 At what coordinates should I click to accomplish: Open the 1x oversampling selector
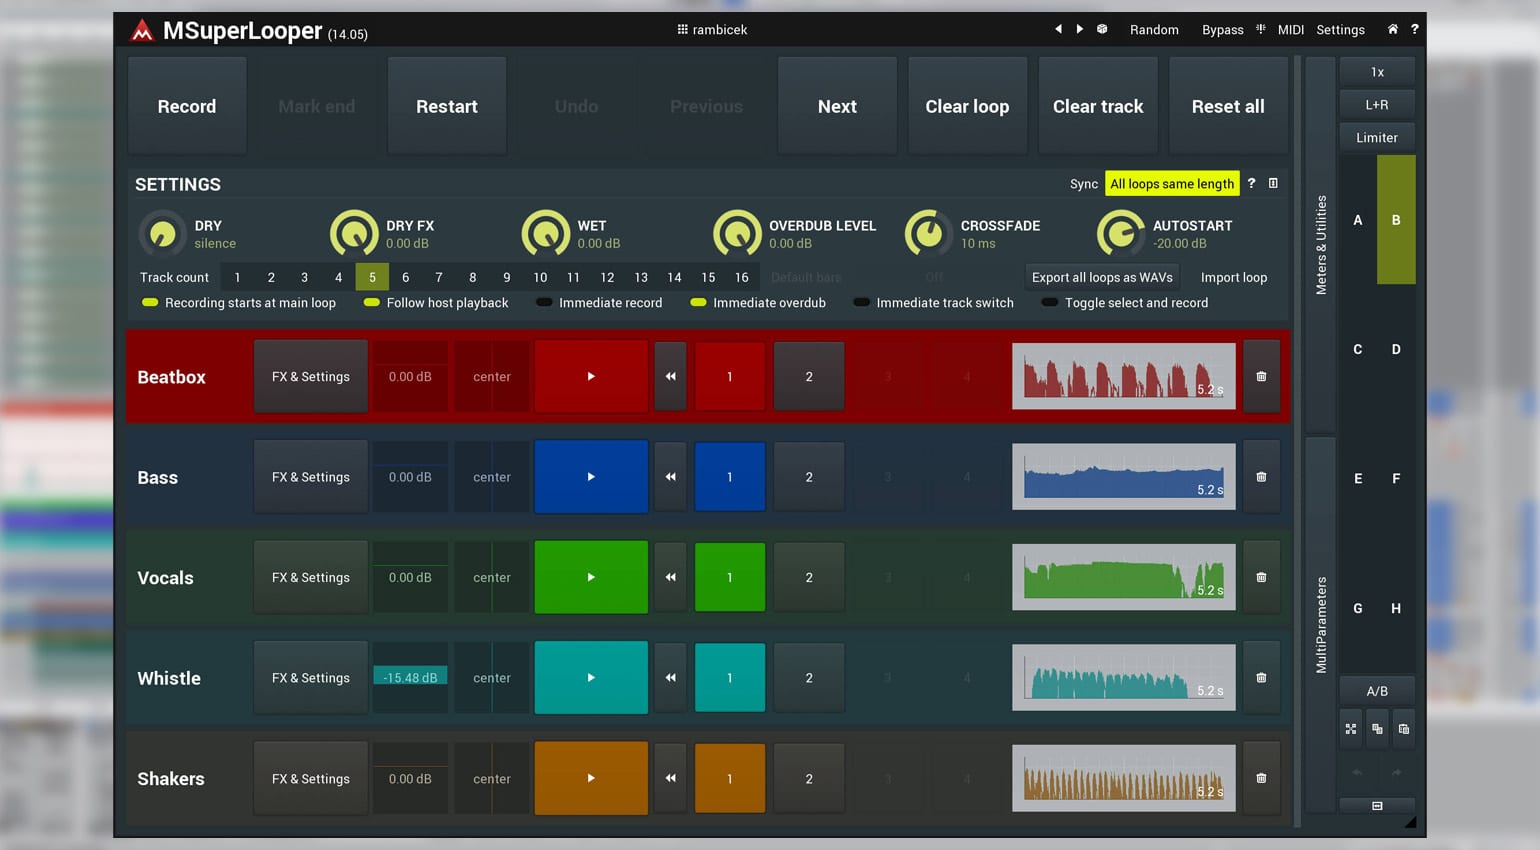pos(1377,72)
